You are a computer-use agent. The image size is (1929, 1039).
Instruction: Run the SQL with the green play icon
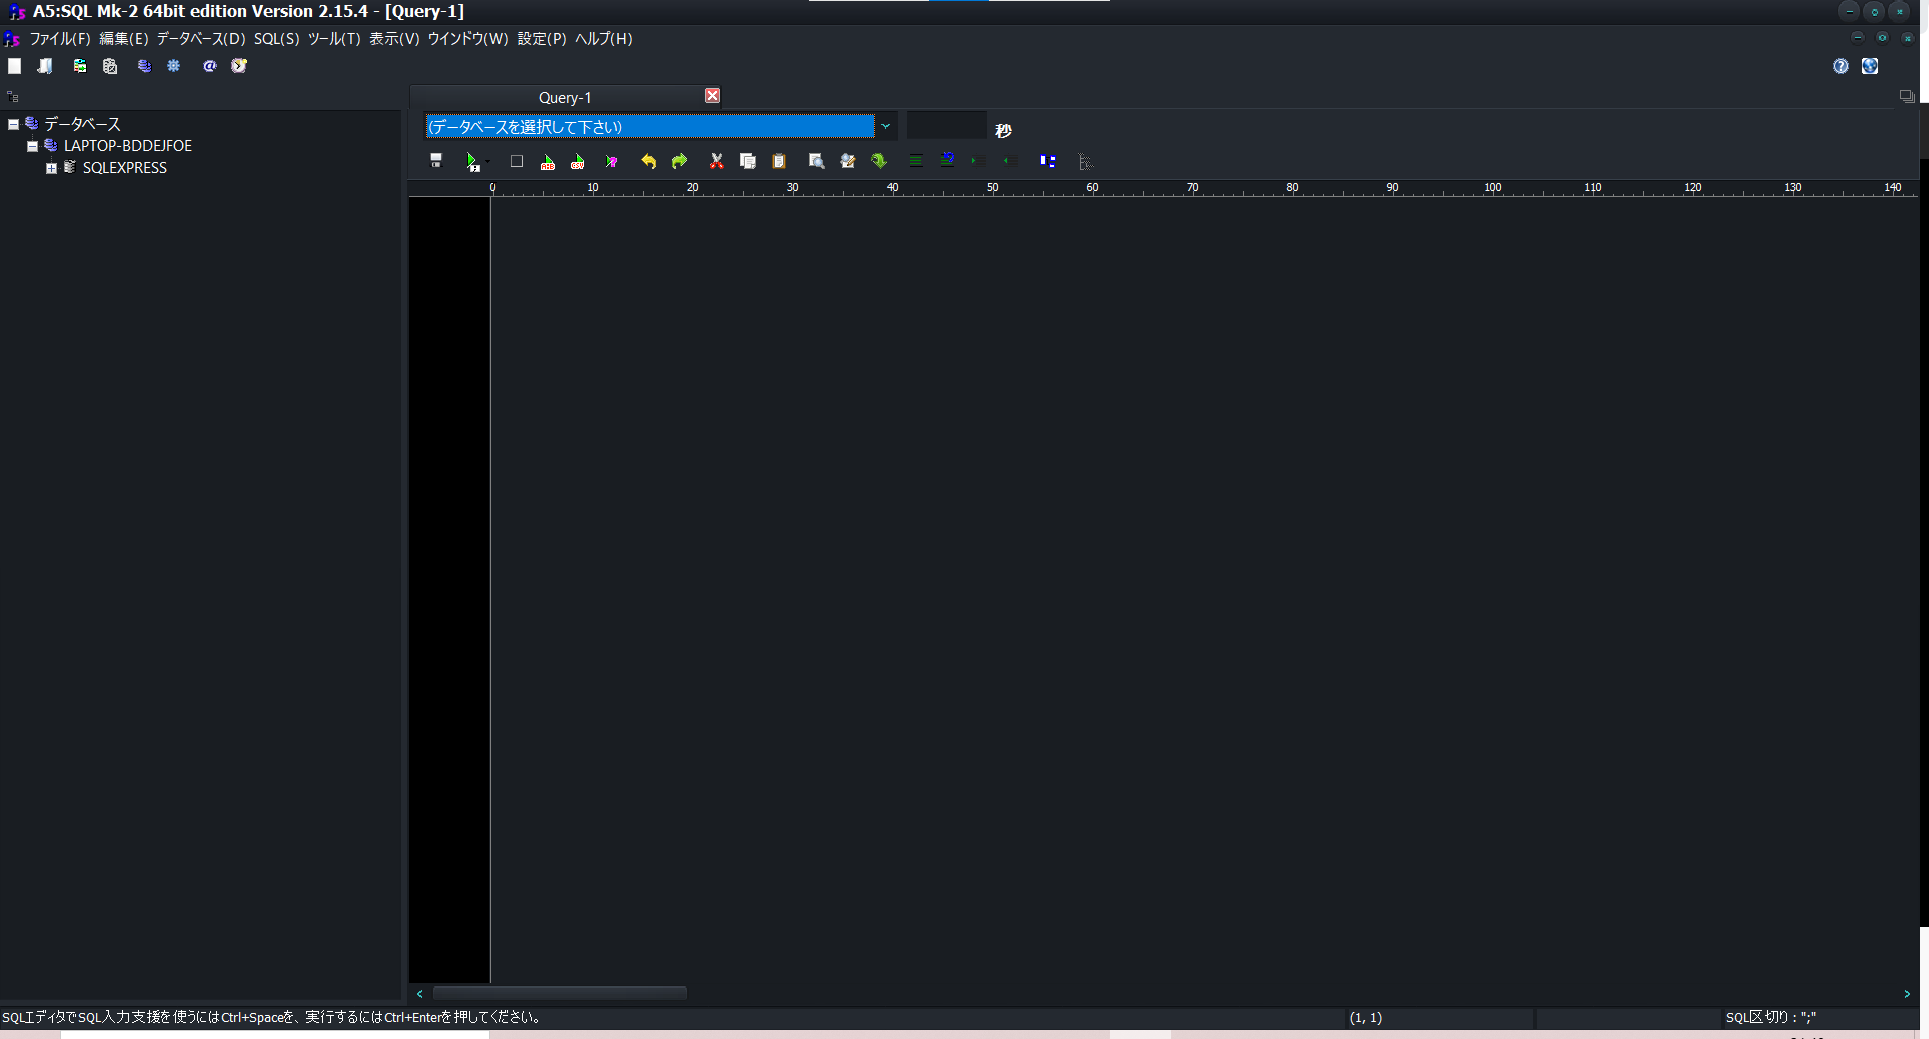(472, 162)
